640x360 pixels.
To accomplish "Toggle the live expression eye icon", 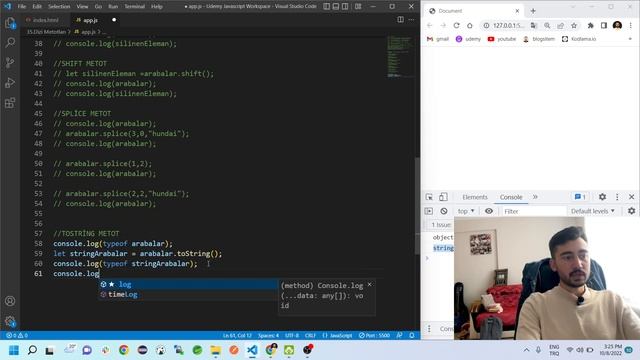I will click(x=489, y=211).
